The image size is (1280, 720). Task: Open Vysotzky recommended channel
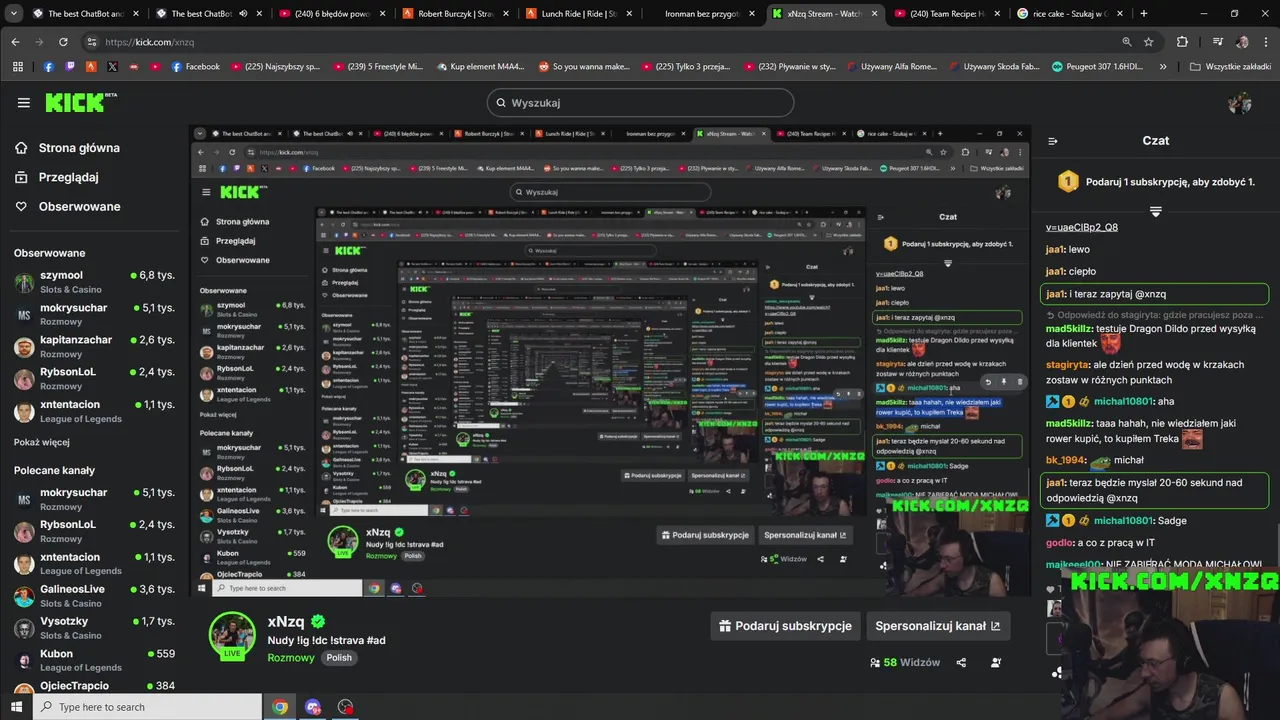[x=94, y=628]
